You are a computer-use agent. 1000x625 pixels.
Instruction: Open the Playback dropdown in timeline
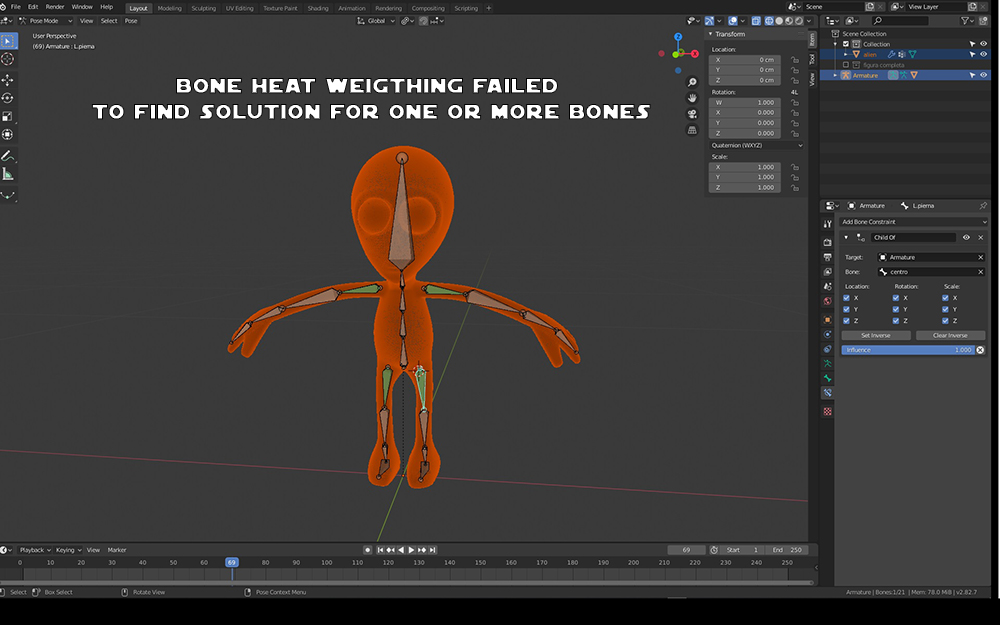[35, 550]
